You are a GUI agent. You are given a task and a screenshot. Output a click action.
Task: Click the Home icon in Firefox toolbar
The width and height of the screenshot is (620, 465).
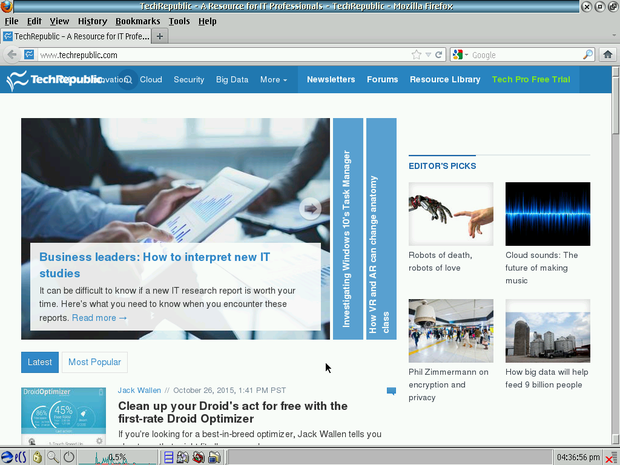pos(608,55)
